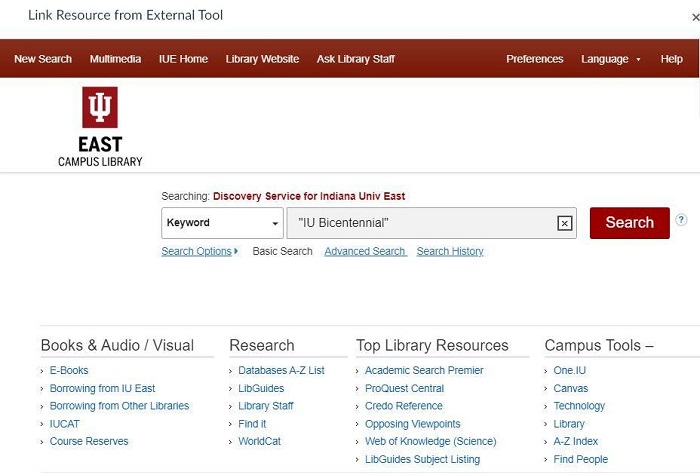700x475 pixels.
Task: Open the Keyword field dropdown
Action: pos(222,223)
